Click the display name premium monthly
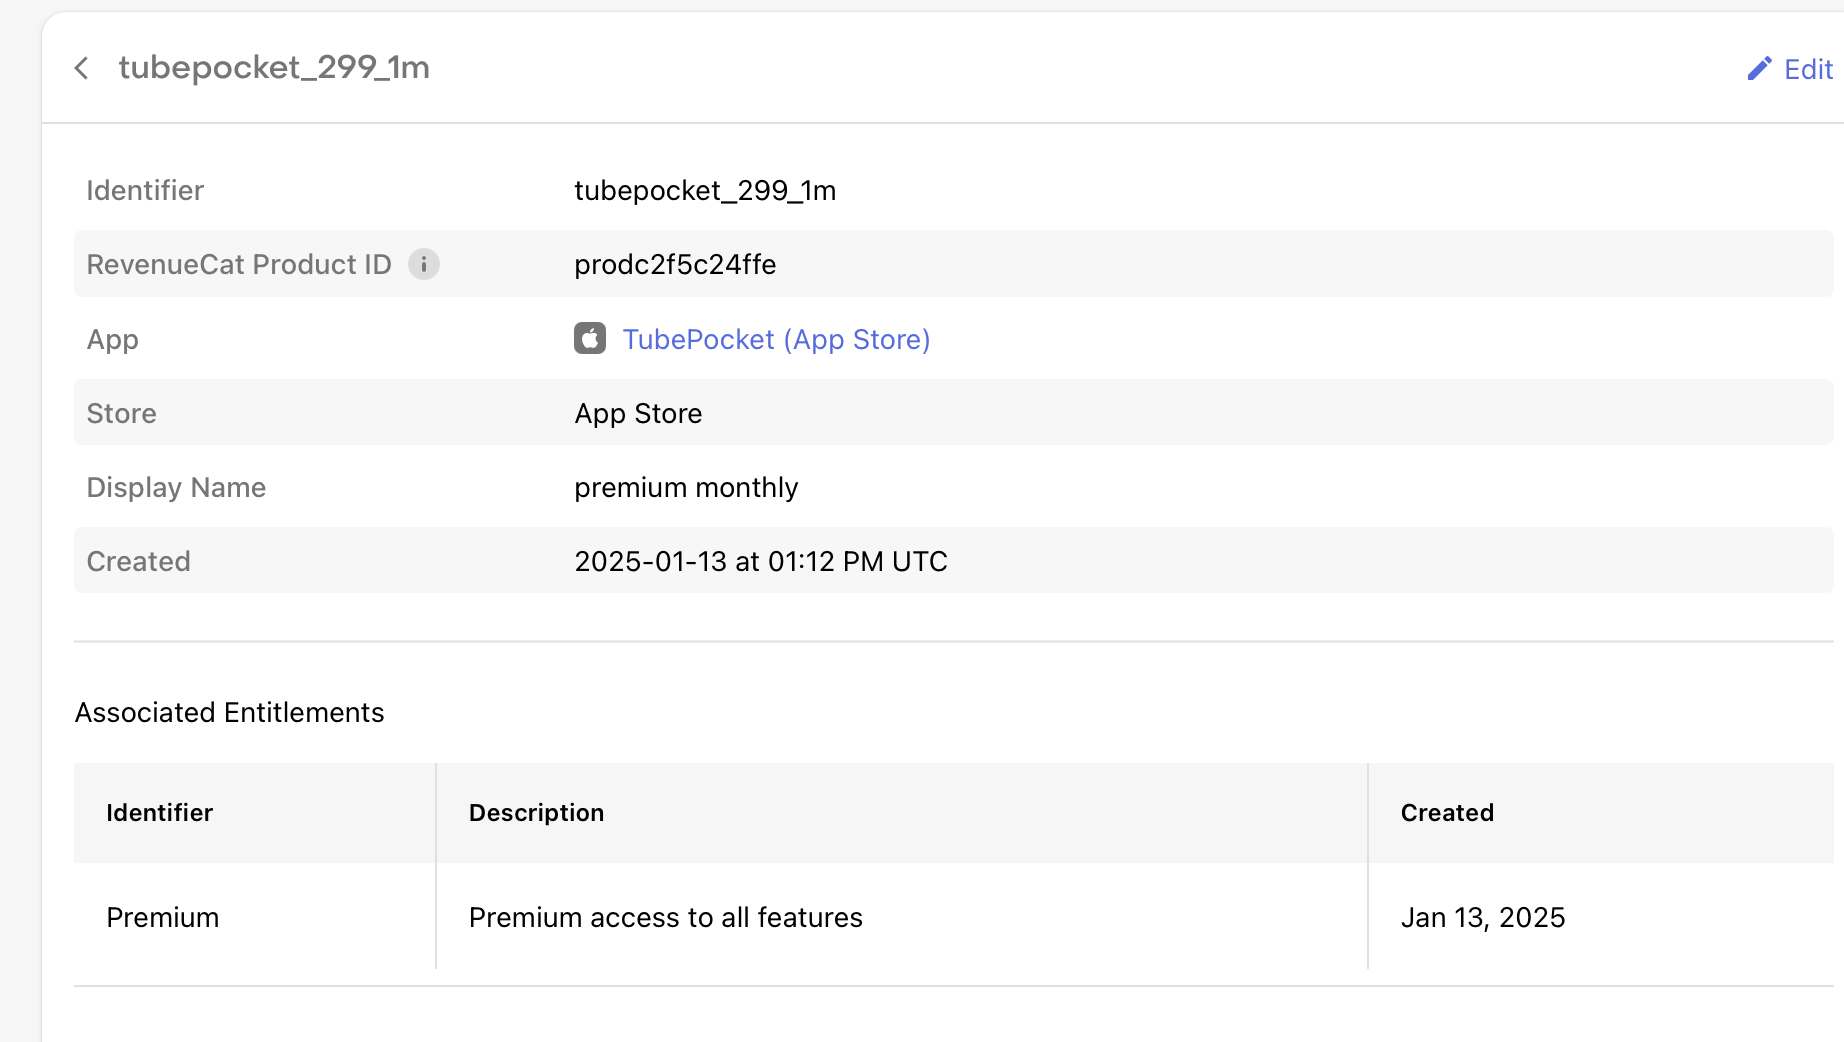The image size is (1844, 1042). (686, 487)
